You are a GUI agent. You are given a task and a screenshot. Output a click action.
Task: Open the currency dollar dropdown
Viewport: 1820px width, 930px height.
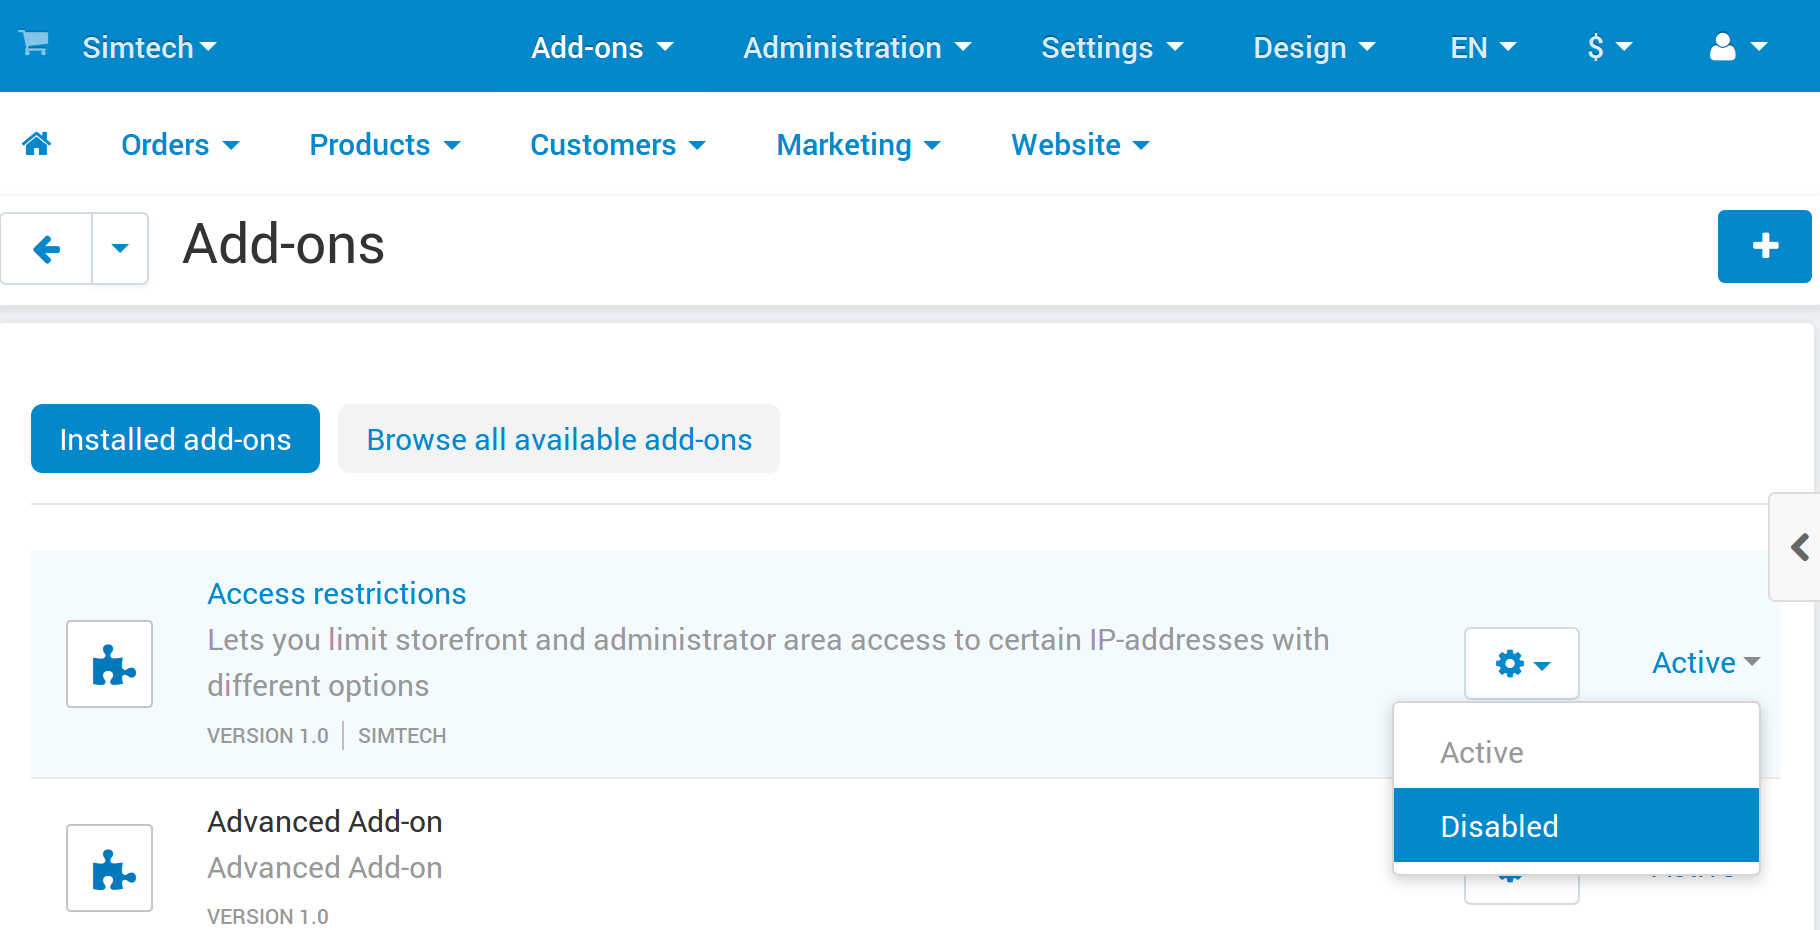[1609, 47]
